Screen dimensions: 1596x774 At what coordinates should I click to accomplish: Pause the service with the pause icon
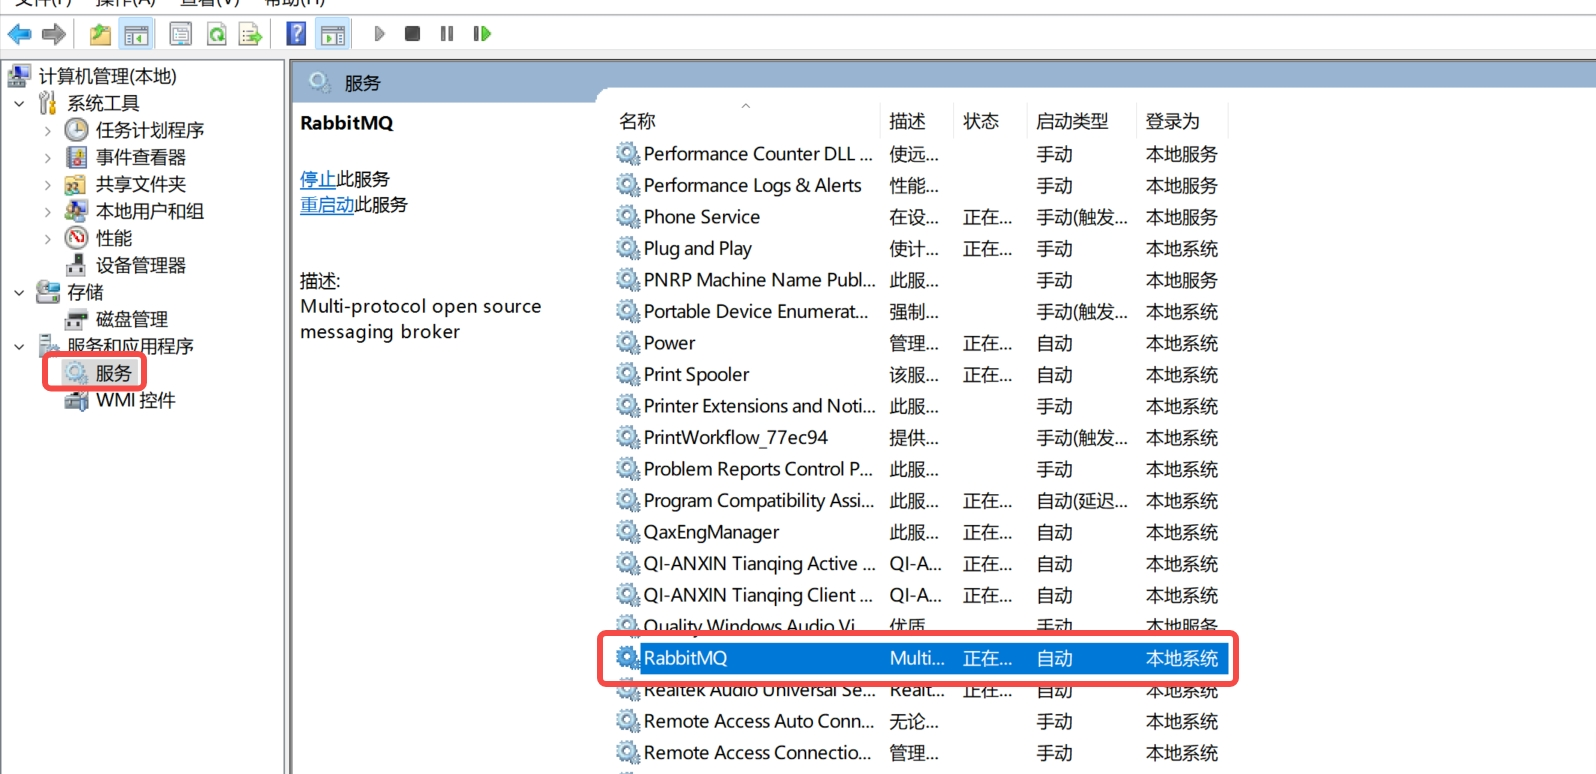point(447,34)
